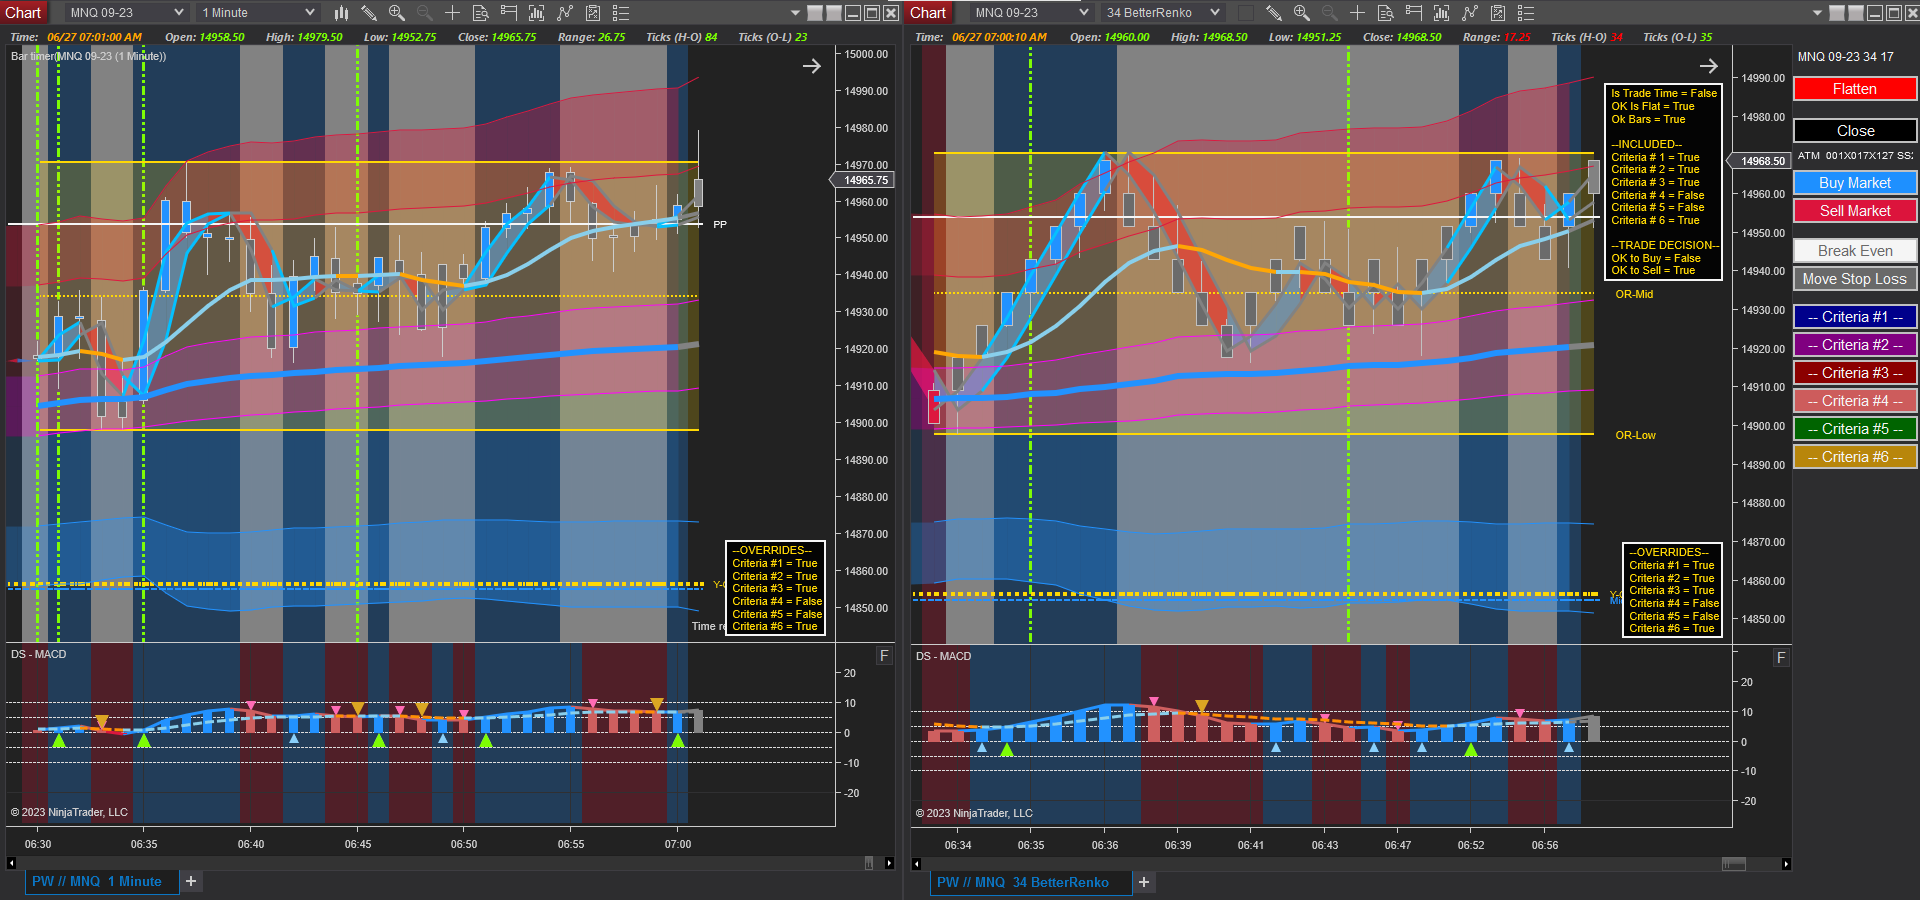The height and width of the screenshot is (900, 1920).
Task: Expand left chart toolbar overflow triangle
Action: point(796,13)
